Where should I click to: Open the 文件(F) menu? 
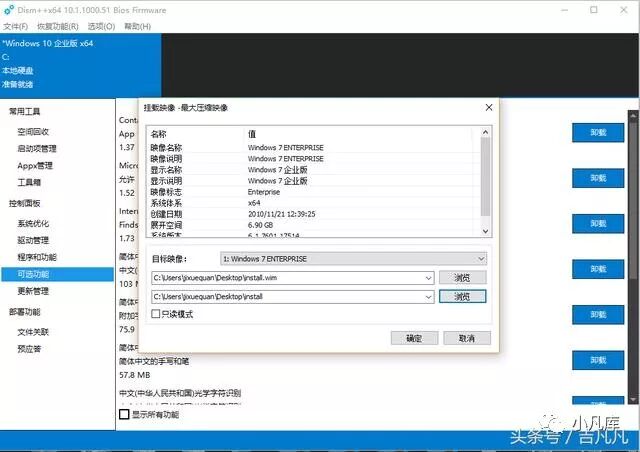click(16, 27)
